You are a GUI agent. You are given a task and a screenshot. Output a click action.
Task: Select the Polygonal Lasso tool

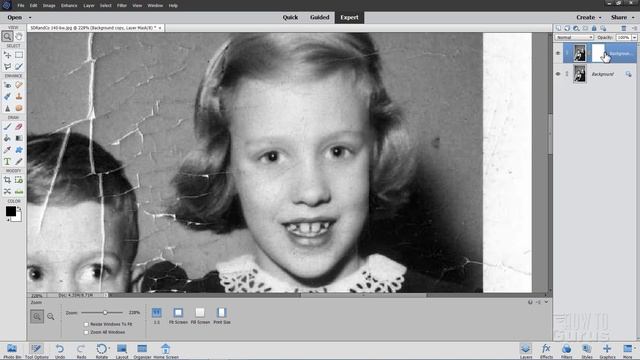7,66
